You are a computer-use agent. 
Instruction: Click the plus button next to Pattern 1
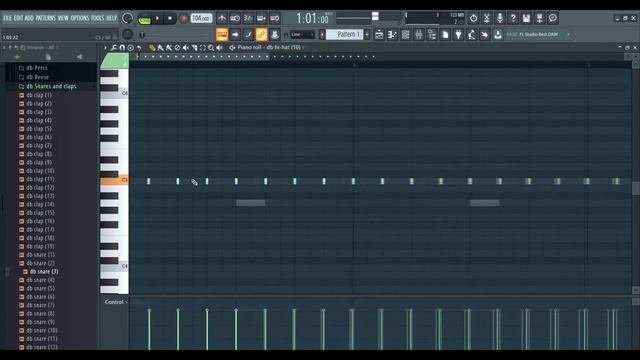pos(367,35)
